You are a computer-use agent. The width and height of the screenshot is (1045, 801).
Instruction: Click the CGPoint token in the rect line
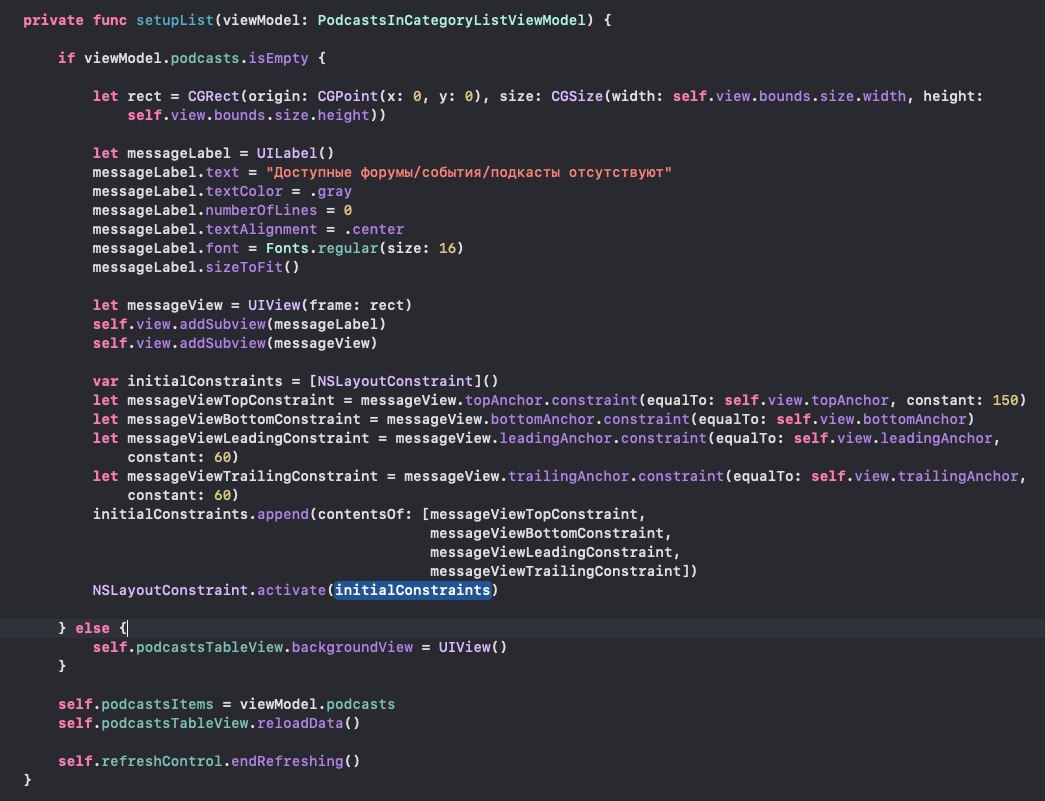(x=347, y=96)
